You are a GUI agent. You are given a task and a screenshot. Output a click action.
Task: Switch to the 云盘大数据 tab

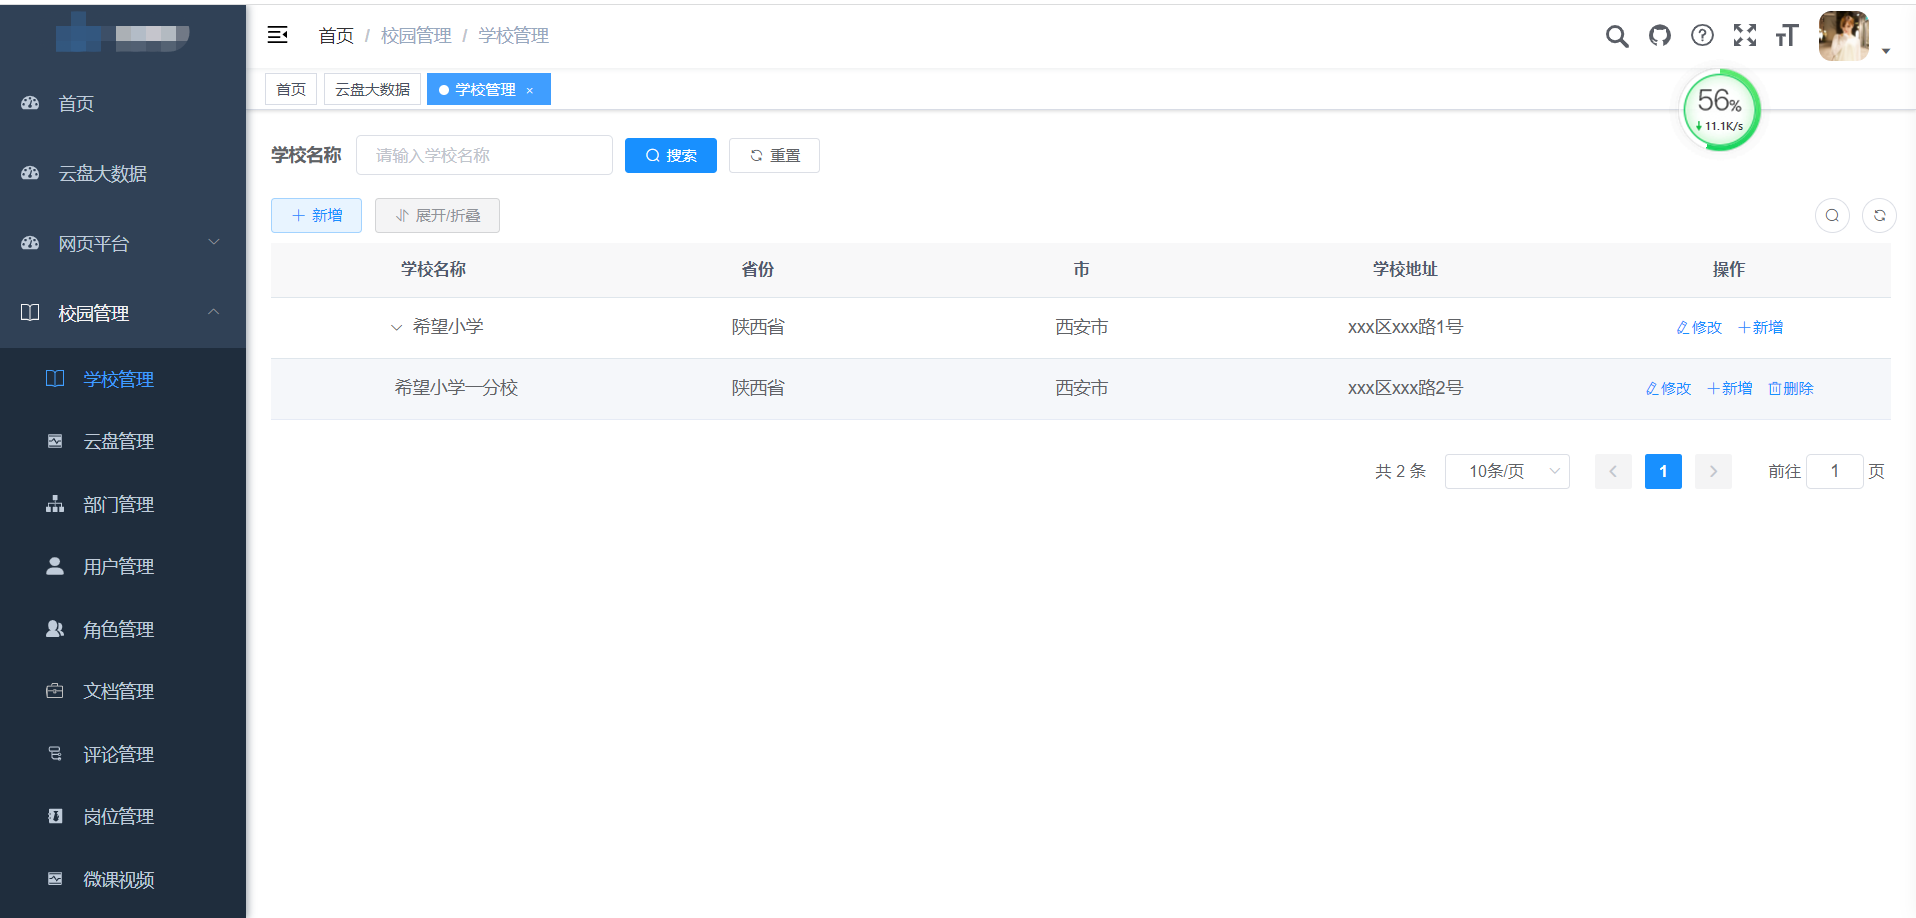[372, 89]
